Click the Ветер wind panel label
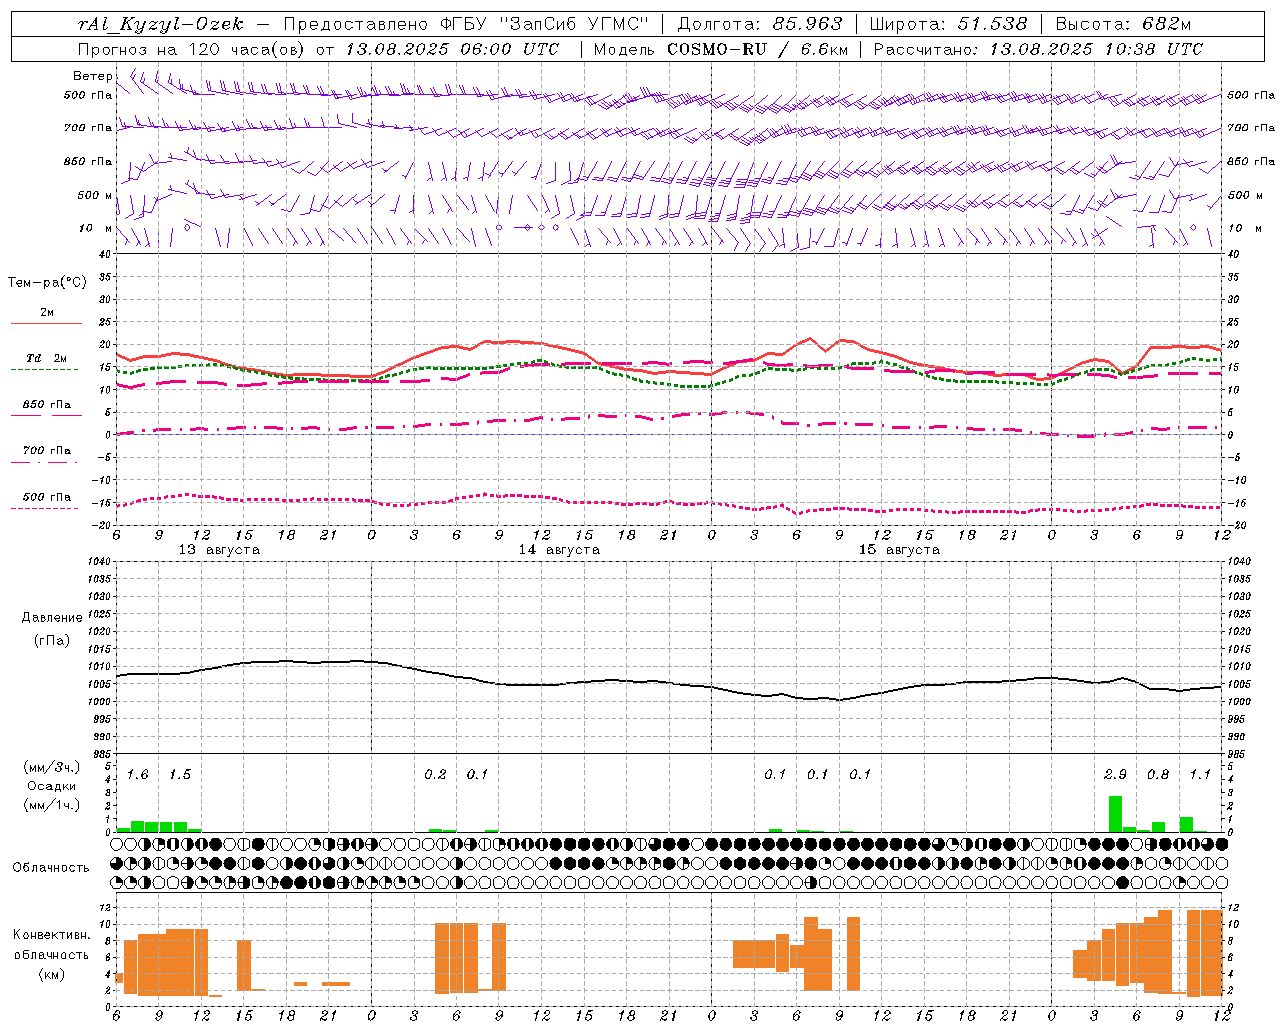The image size is (1280, 1024). coord(93,76)
